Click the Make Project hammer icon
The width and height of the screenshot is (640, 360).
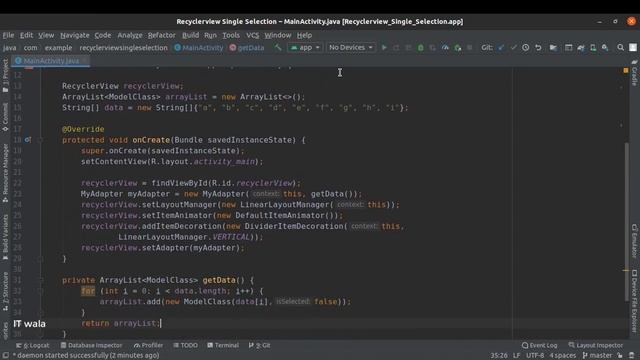[278, 47]
